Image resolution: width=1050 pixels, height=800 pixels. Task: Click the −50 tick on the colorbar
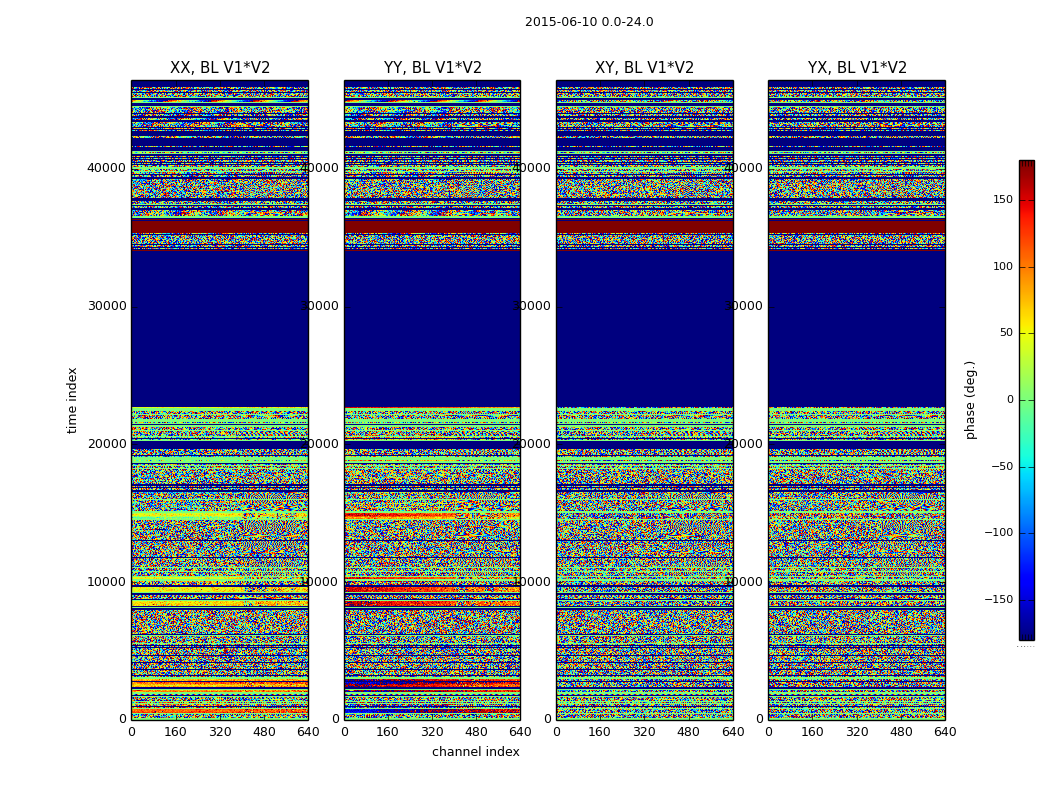pyautogui.click(x=1002, y=466)
